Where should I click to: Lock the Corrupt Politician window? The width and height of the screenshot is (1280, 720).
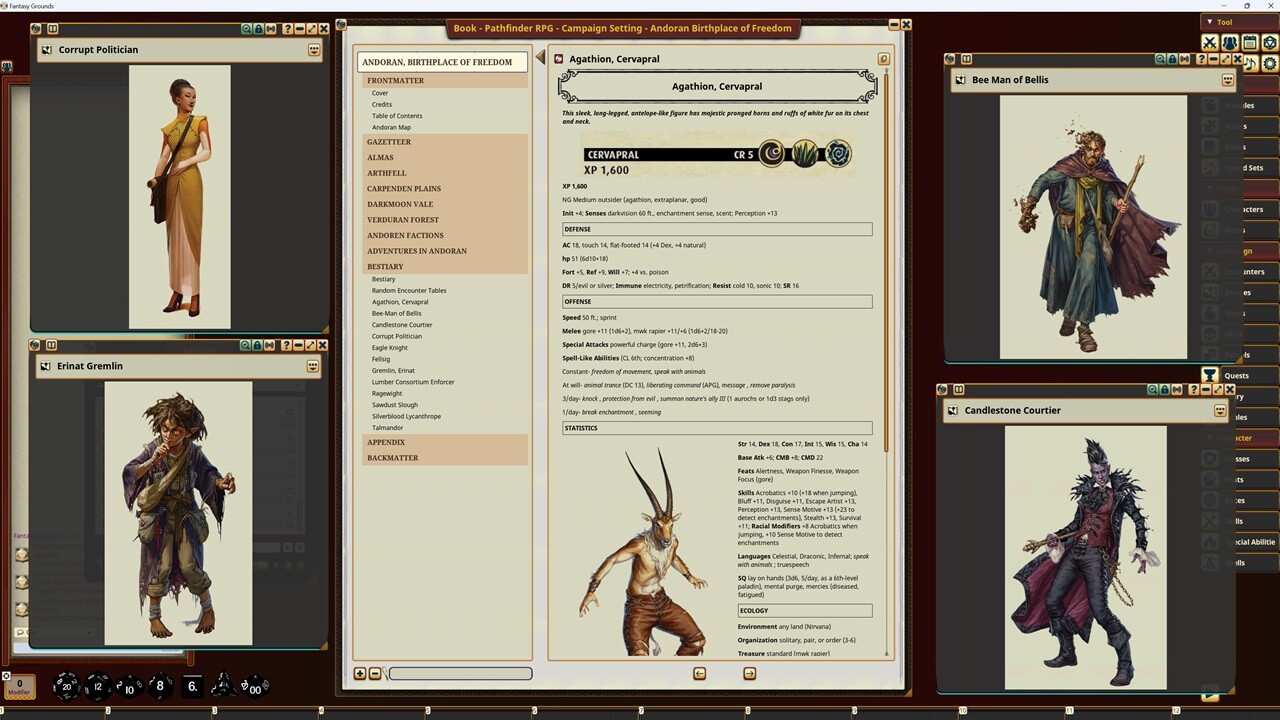point(260,29)
